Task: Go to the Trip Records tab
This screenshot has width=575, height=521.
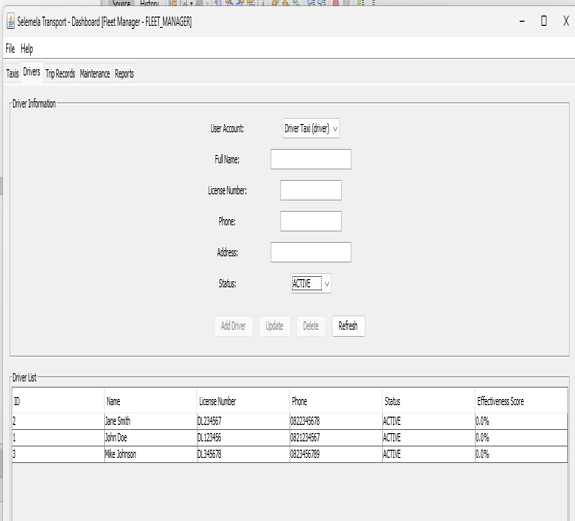Action: (x=61, y=74)
